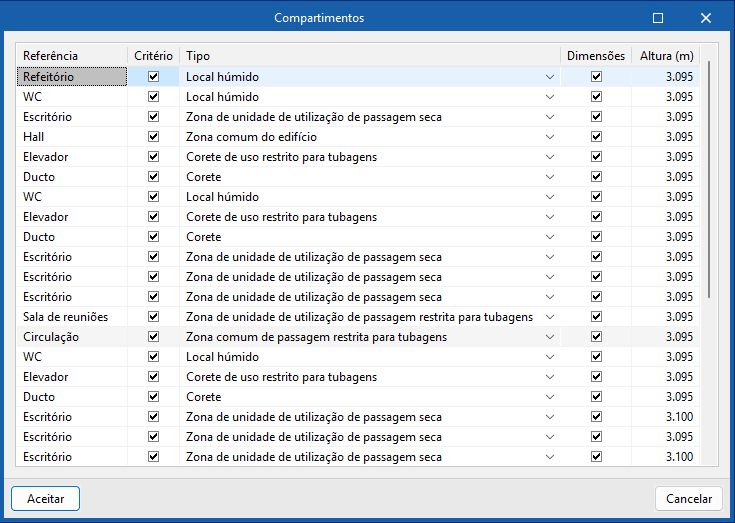Select the Refeitório reference cell
Image resolution: width=735 pixels, height=523 pixels.
[x=72, y=77]
